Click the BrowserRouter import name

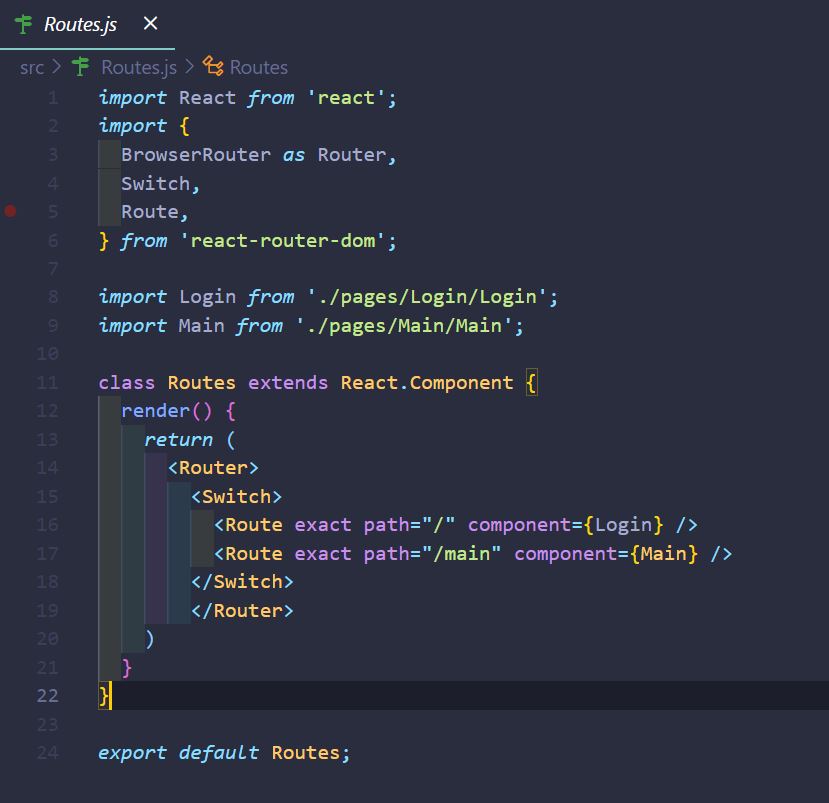click(x=196, y=155)
